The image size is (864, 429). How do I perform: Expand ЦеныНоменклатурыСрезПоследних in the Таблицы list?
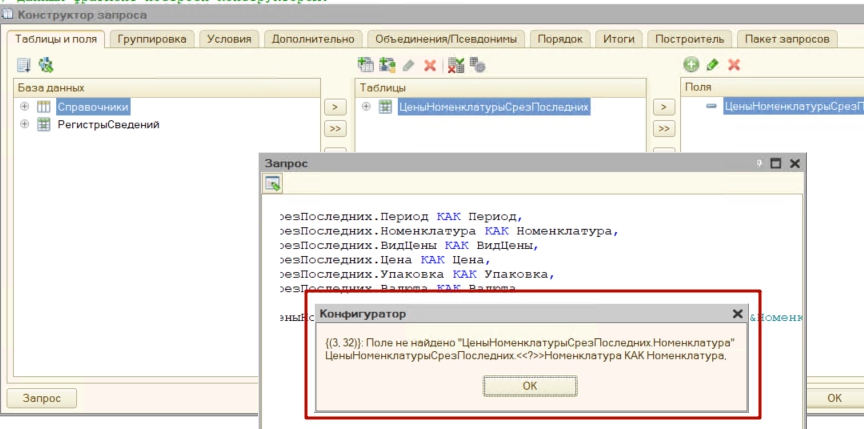point(366,107)
